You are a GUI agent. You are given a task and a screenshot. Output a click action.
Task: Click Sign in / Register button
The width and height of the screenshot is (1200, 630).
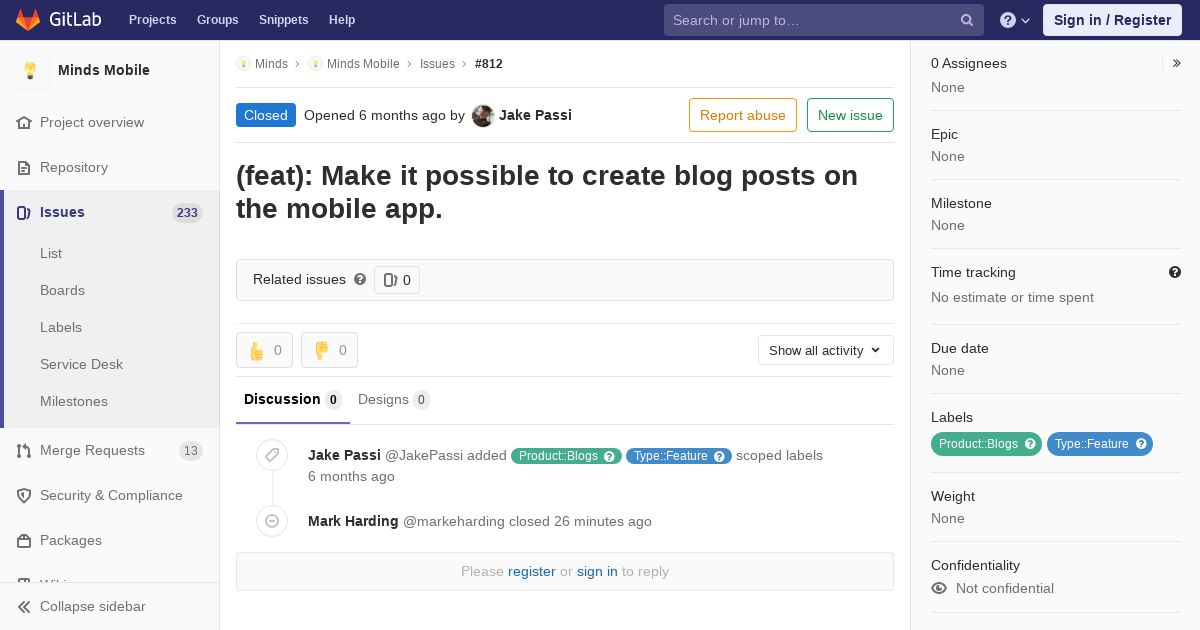click(1112, 20)
